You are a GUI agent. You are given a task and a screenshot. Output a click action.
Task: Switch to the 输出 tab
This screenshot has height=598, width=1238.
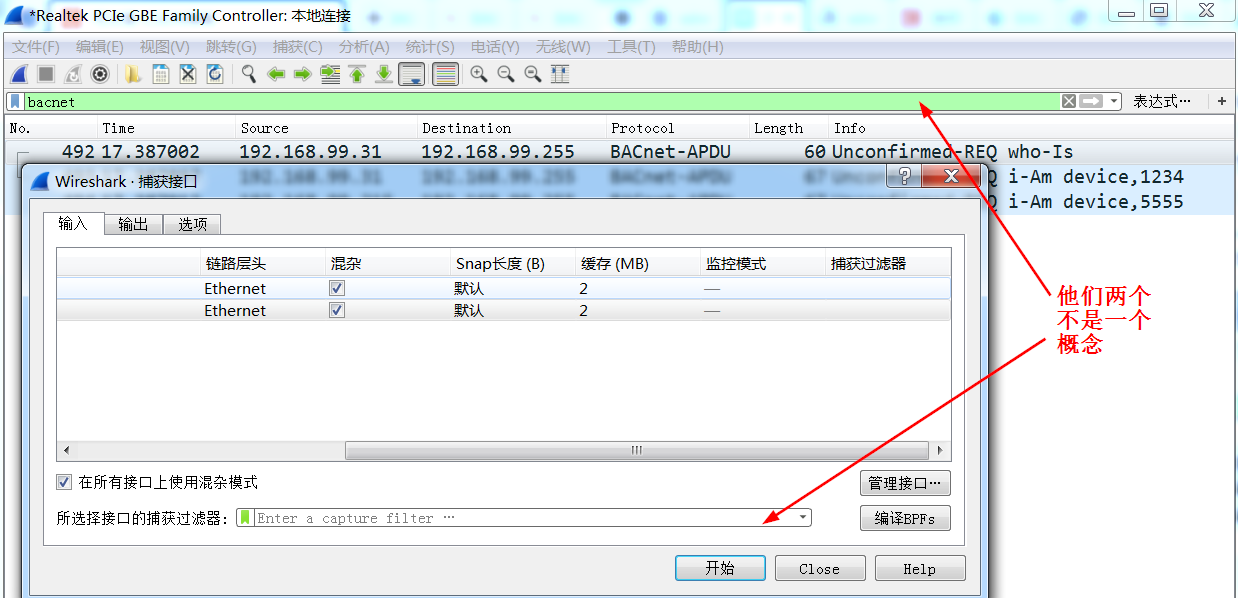pos(133,224)
